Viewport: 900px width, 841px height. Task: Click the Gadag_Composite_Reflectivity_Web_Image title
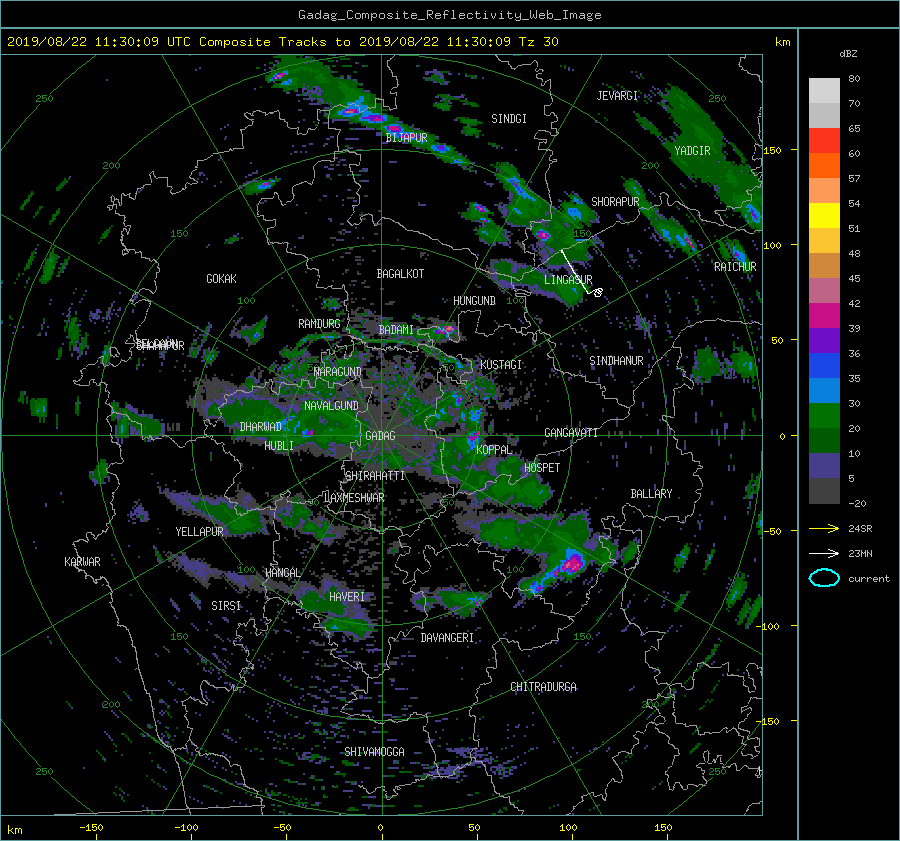(449, 15)
